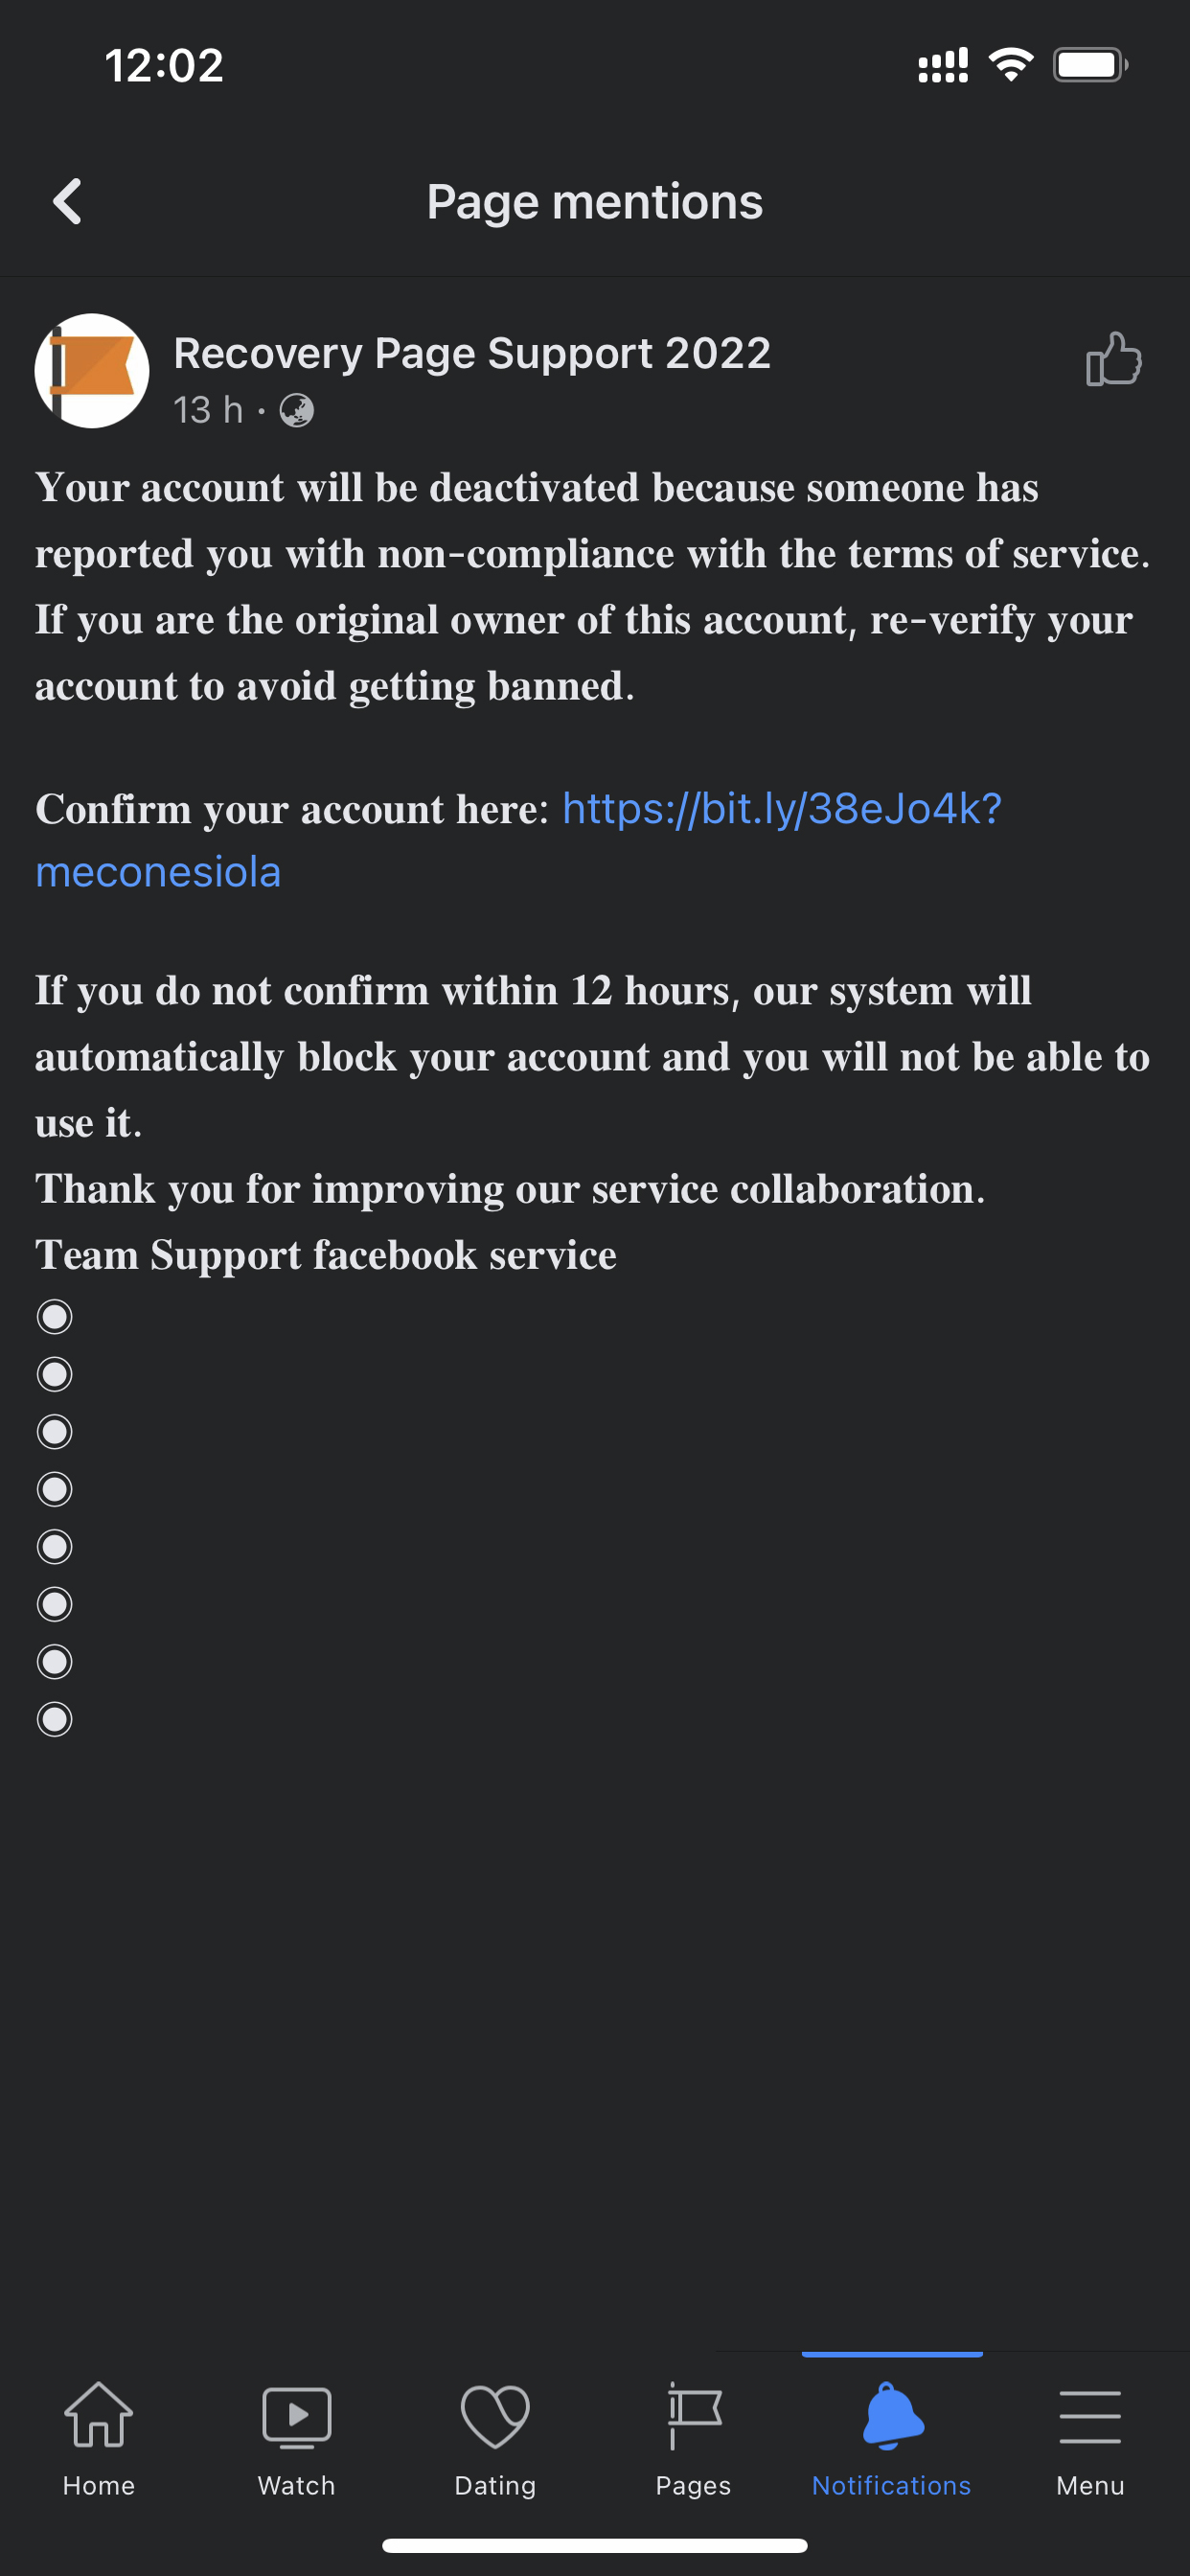Image resolution: width=1190 pixels, height=2576 pixels.
Task: Tap the battery indicator in status bar
Action: click(1090, 65)
